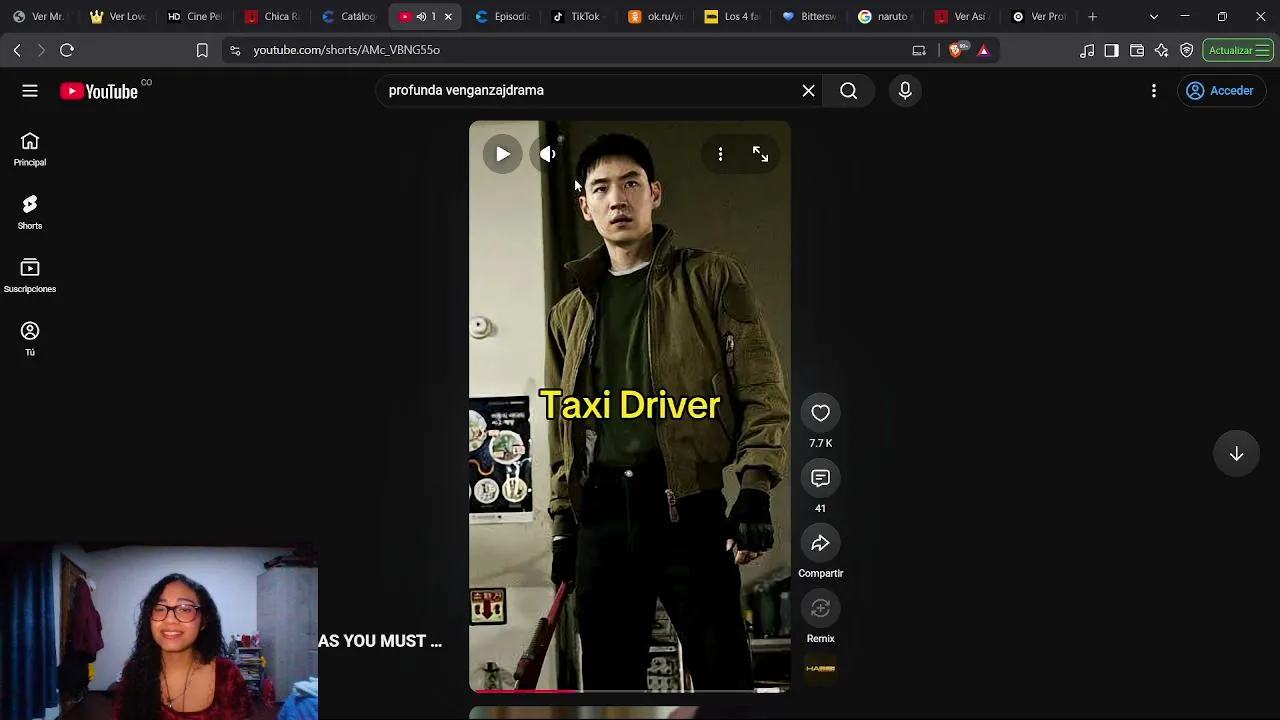Start voice search with the microphone

[x=905, y=91]
